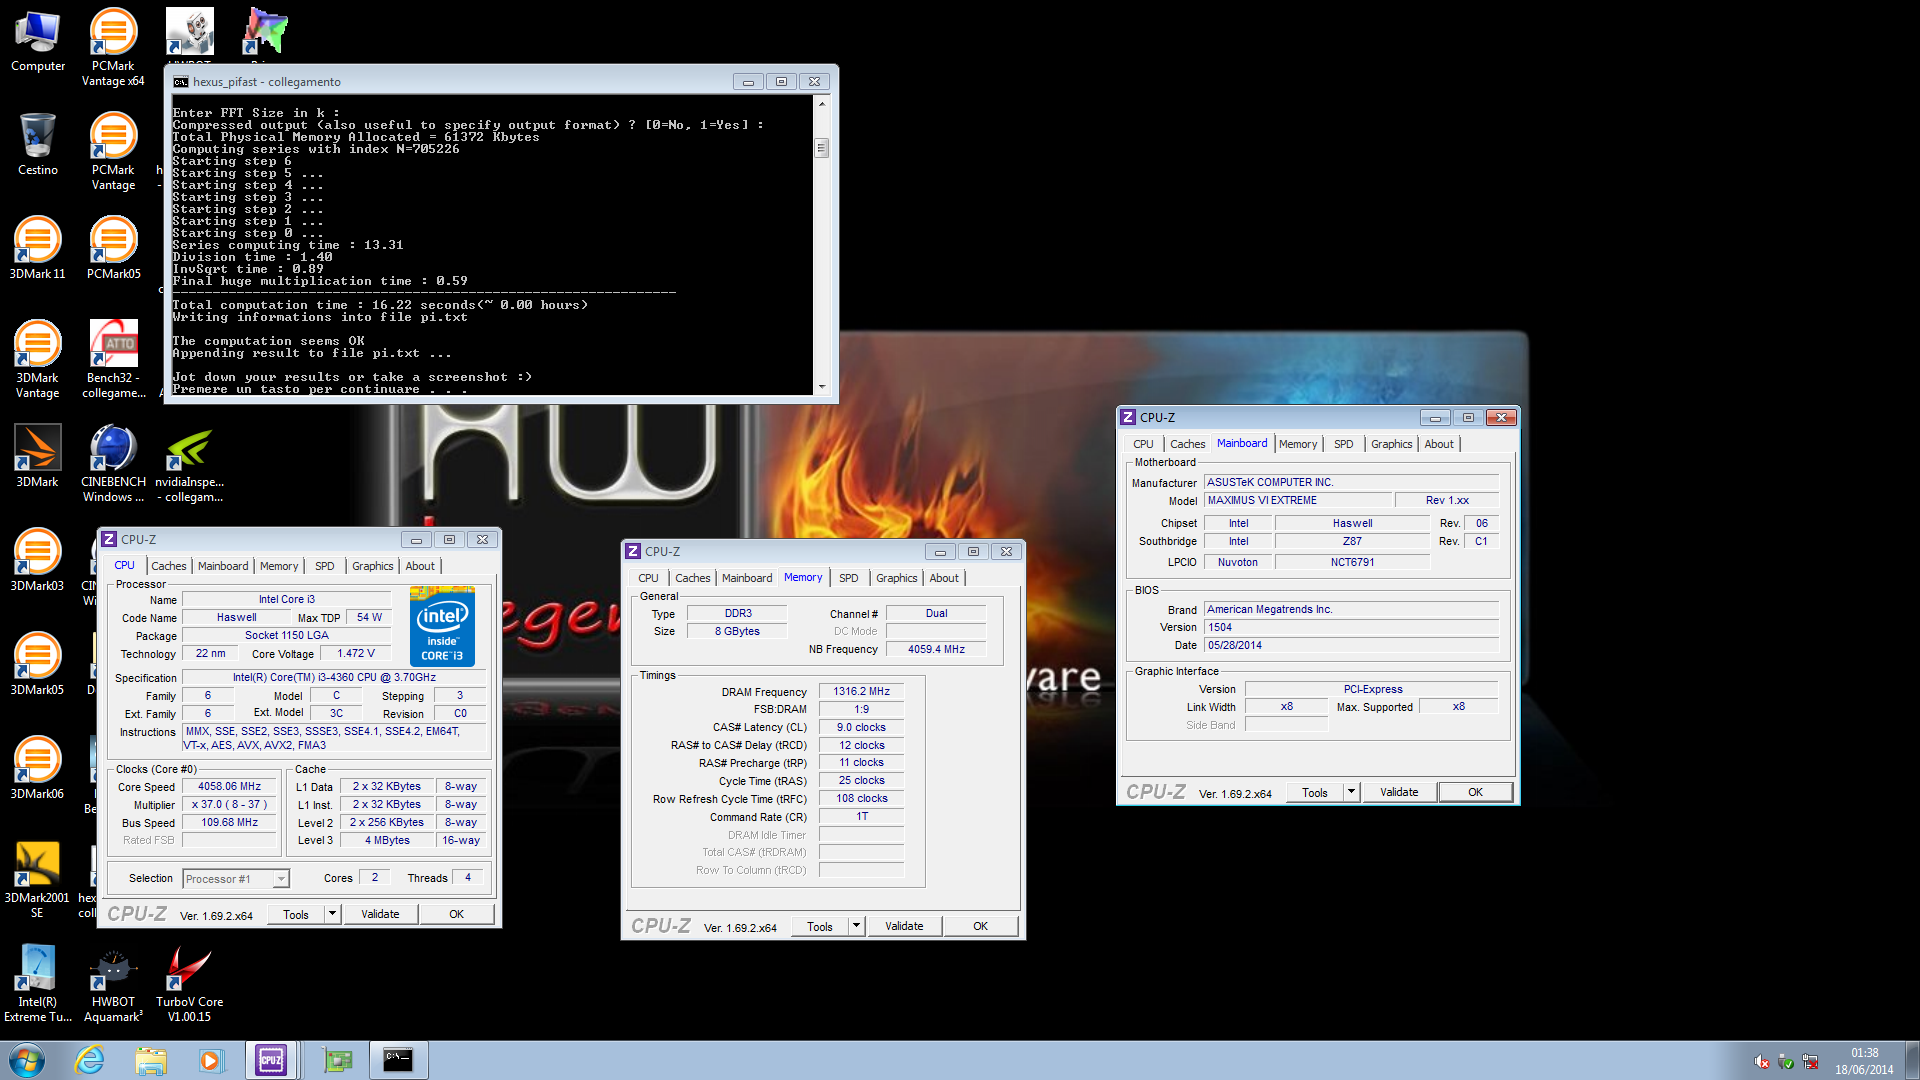The image size is (1920, 1080).
Task: Open Bench32 ATTO shortcut
Action: [113, 360]
